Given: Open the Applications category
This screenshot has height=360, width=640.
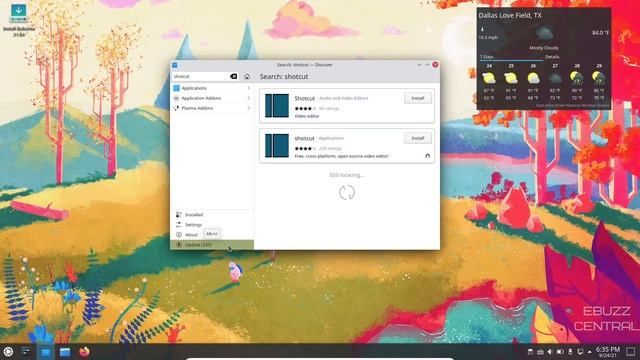Looking at the screenshot, I should tap(212, 88).
